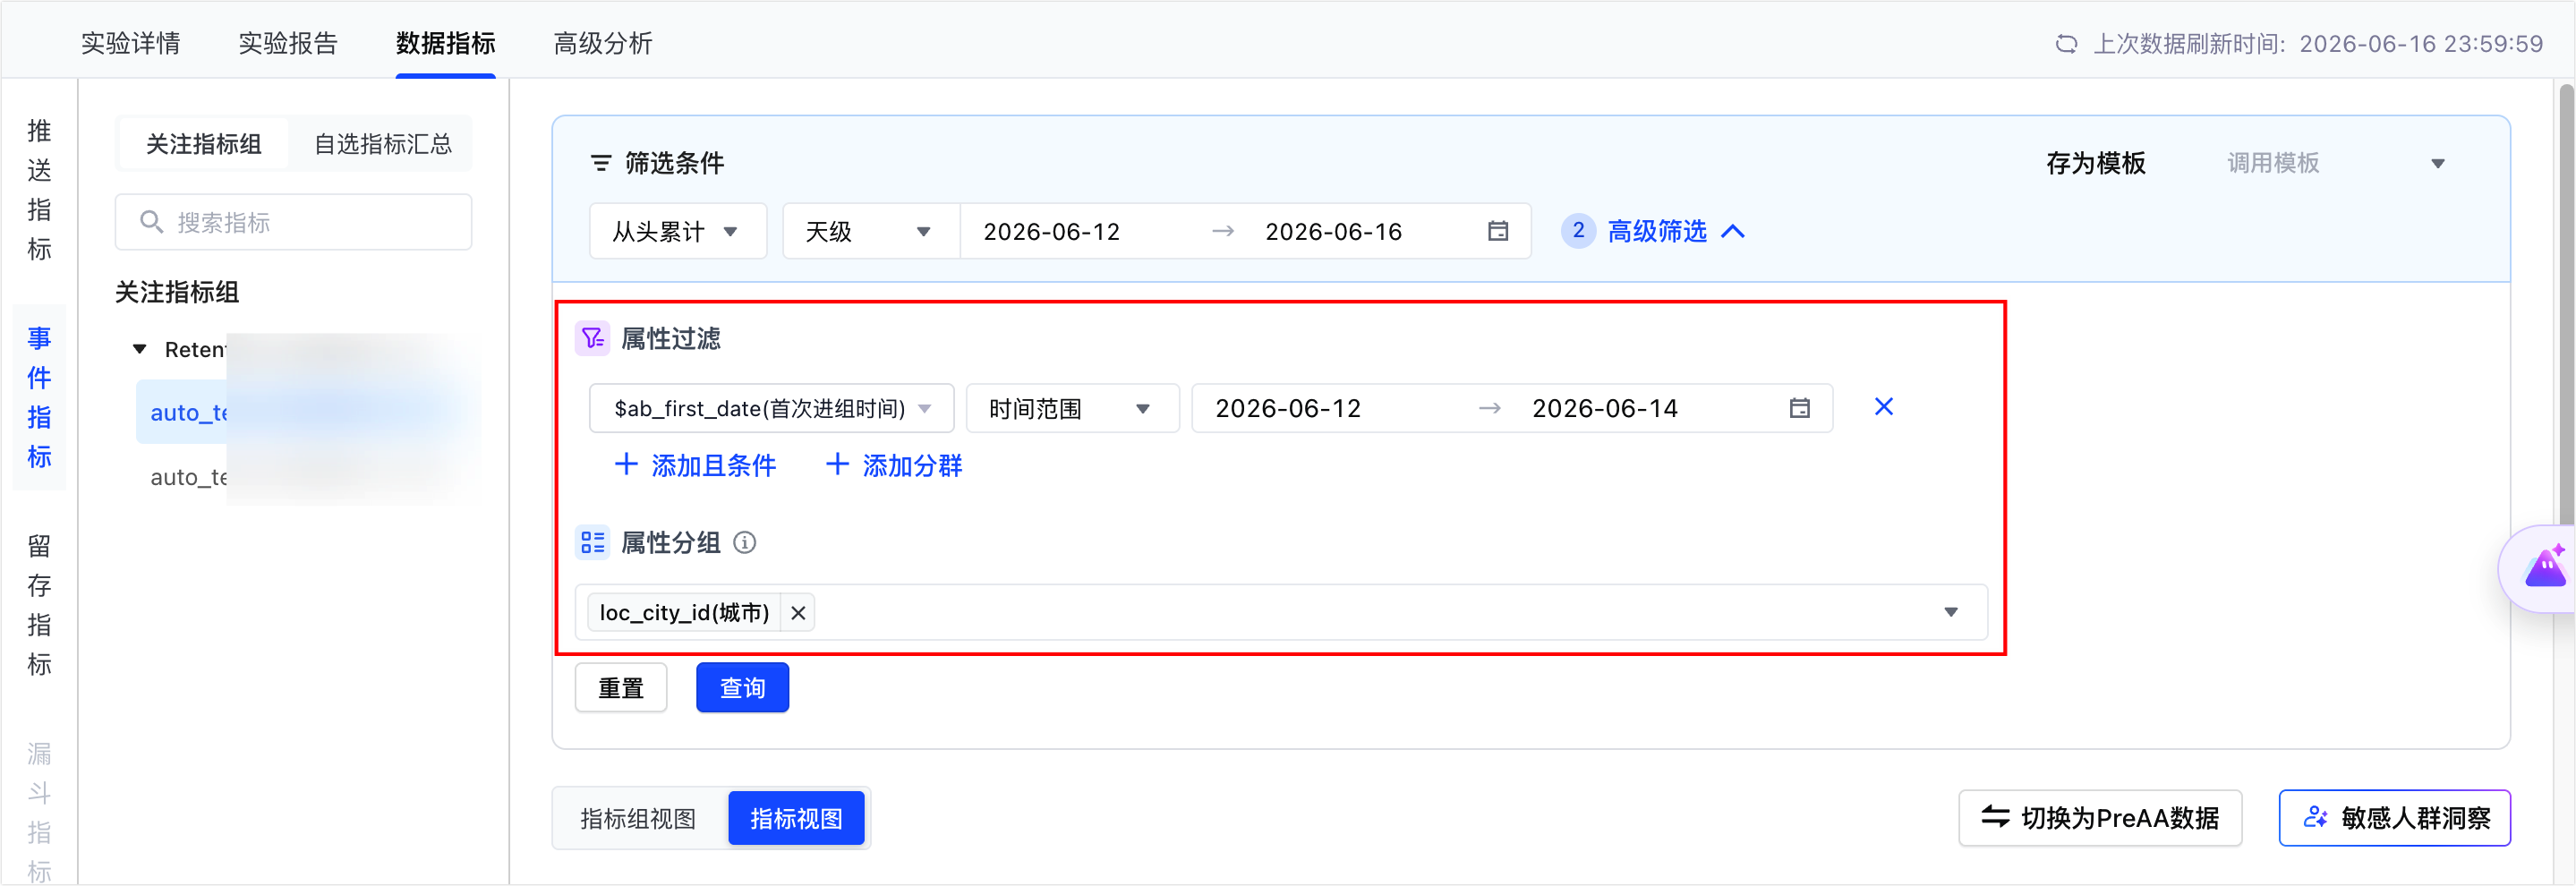2576x886 pixels.
Task: Switch to 指标视图 view
Action: [x=796, y=819]
